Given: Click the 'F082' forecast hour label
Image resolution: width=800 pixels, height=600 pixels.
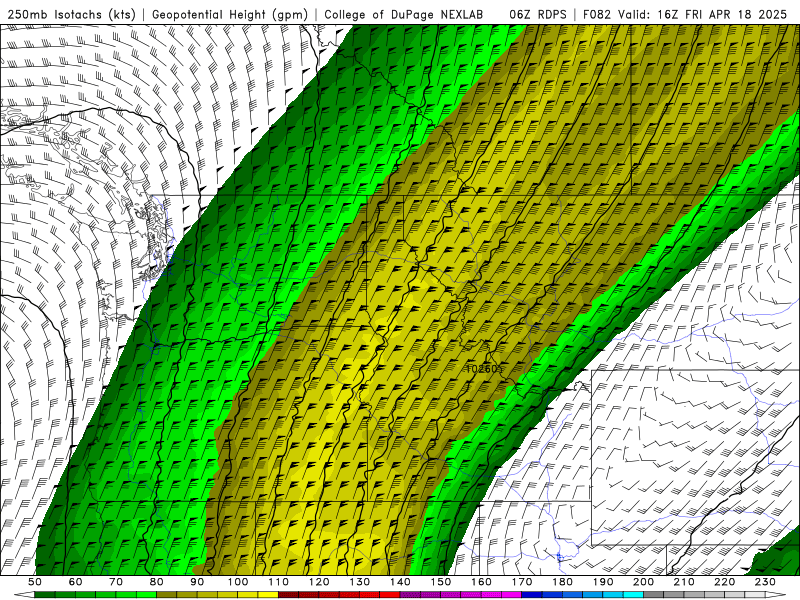Looking at the screenshot, I should click(597, 15).
